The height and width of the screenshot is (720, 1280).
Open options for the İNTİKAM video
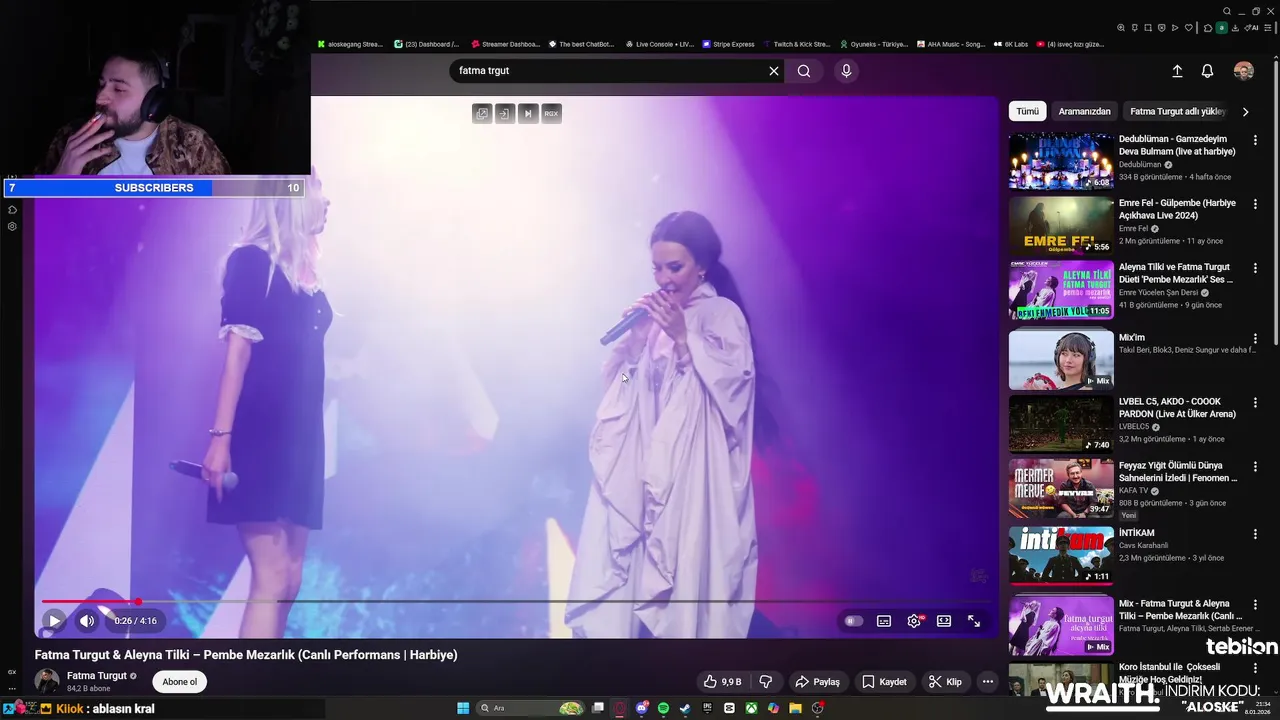(x=1255, y=534)
